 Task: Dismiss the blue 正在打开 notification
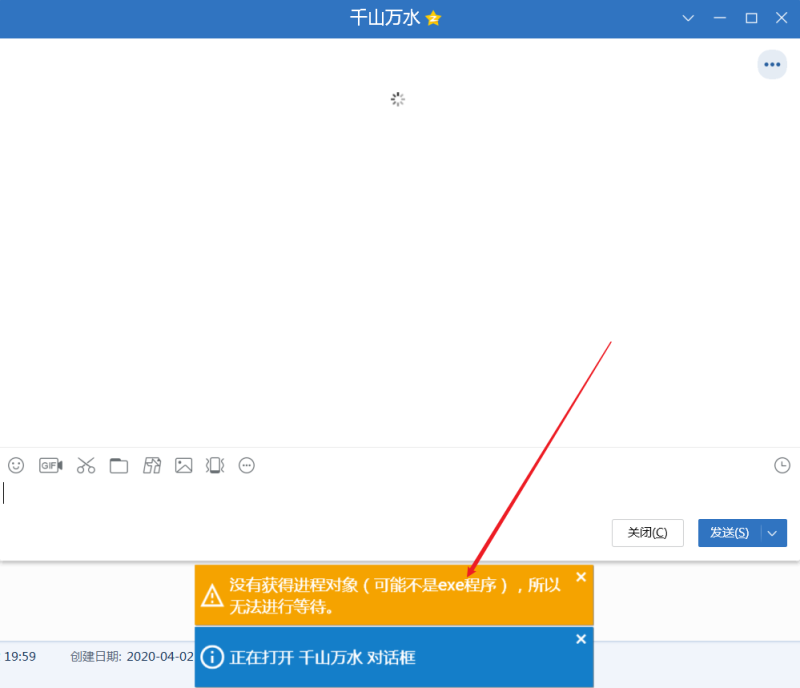click(581, 638)
